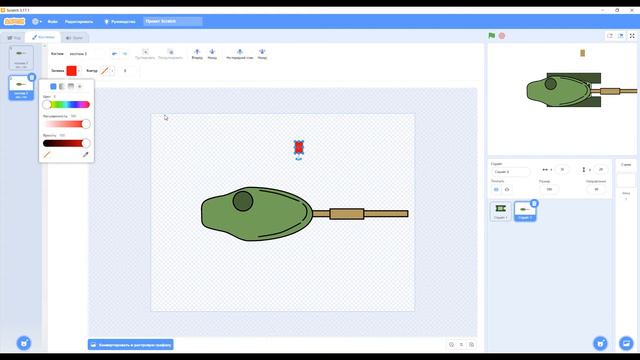Edit the sprite x position field
This screenshot has height=360, width=640.
pos(562,169)
